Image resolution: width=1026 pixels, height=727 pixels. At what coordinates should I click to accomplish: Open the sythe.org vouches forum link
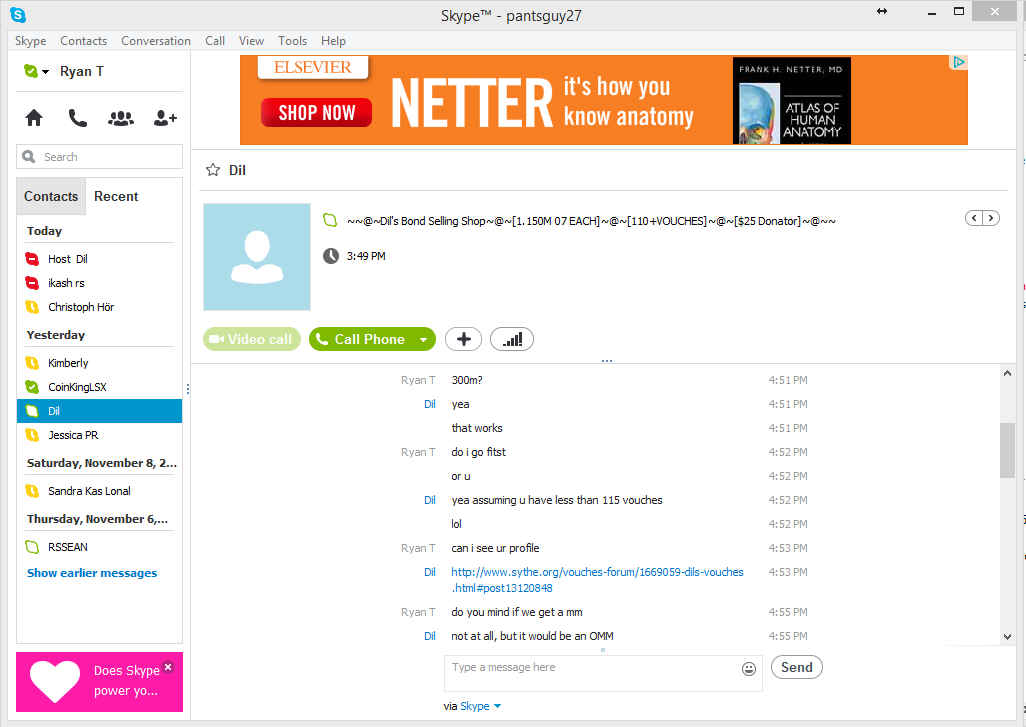pos(597,580)
